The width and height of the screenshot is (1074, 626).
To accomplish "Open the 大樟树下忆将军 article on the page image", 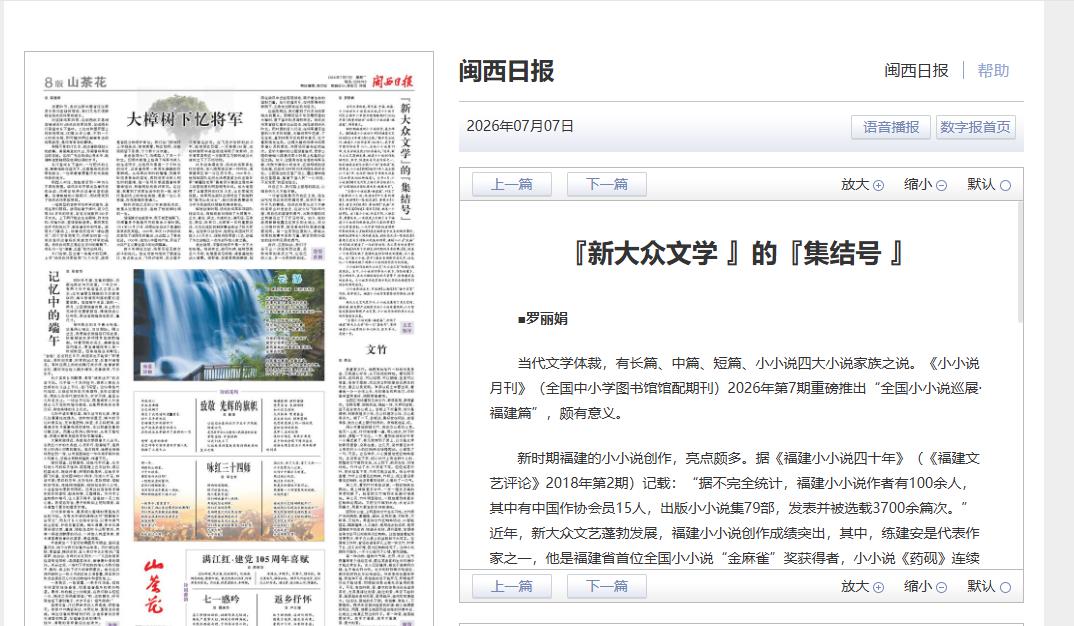I will click(x=185, y=119).
